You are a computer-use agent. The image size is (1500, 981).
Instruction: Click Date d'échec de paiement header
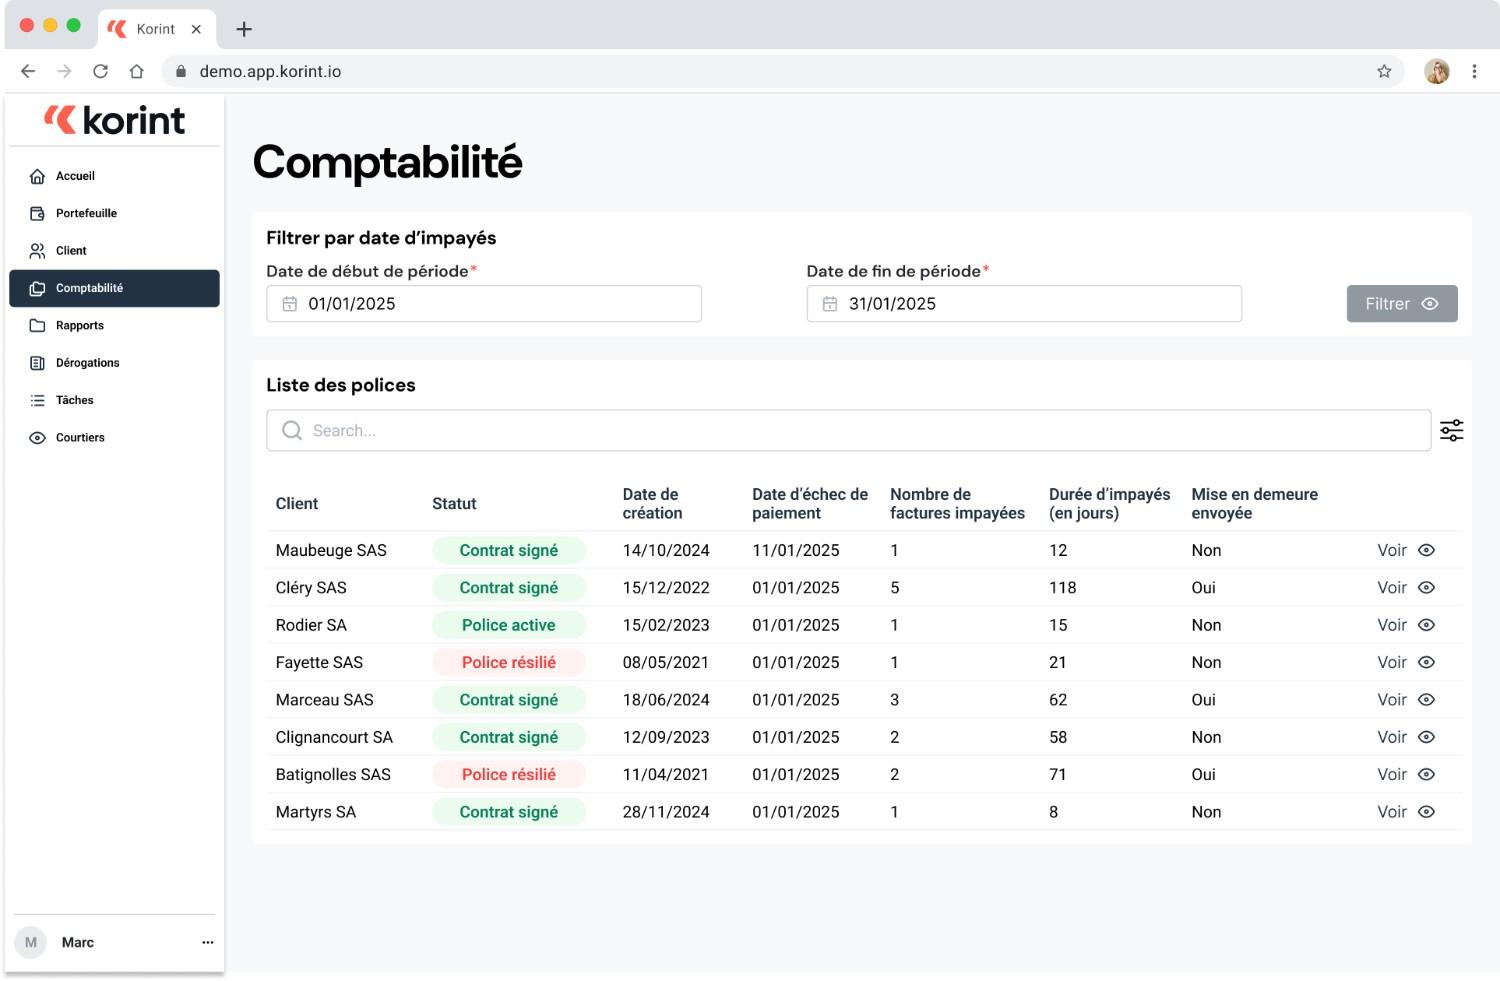(810, 504)
